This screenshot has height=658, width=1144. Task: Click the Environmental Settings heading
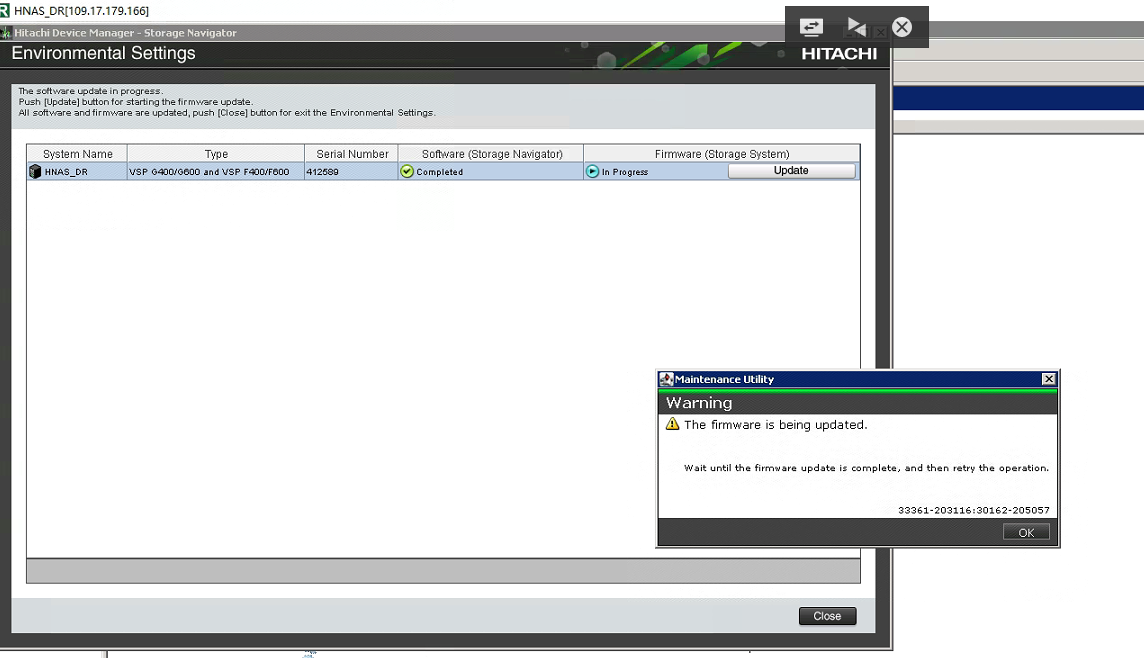(104, 53)
